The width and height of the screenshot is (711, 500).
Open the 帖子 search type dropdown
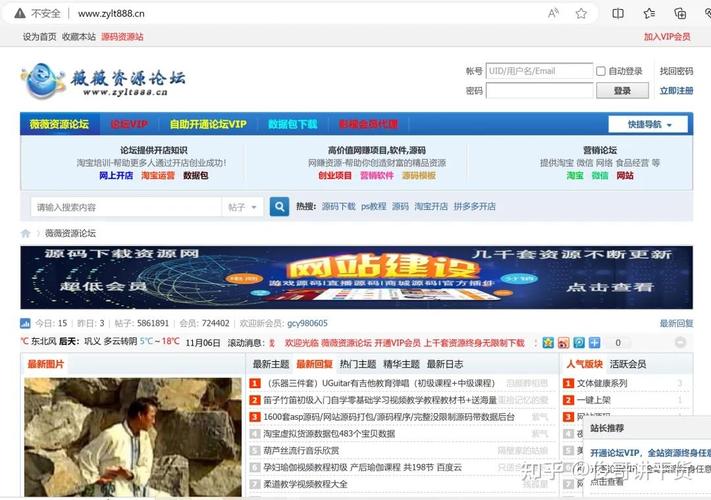243,207
